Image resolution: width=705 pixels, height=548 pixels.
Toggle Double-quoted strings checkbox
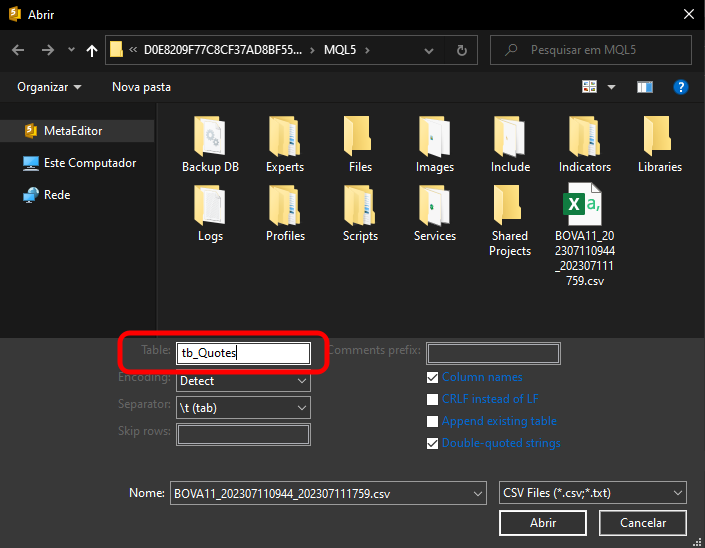pyautogui.click(x=432, y=443)
